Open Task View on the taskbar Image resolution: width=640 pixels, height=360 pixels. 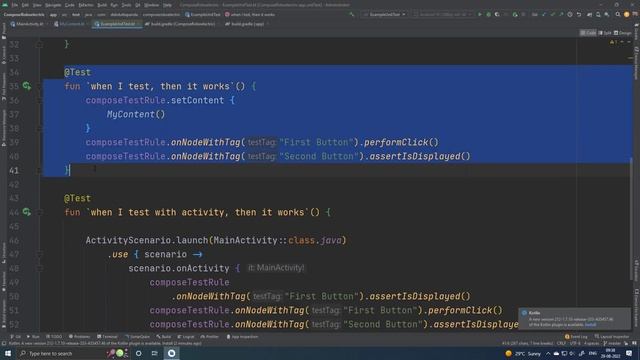coord(155,353)
